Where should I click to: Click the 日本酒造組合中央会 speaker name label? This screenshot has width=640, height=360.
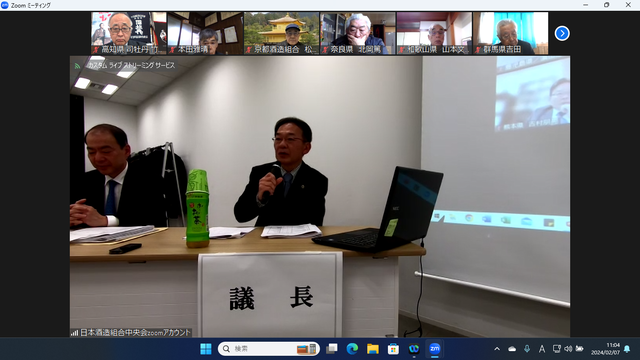pos(135,333)
